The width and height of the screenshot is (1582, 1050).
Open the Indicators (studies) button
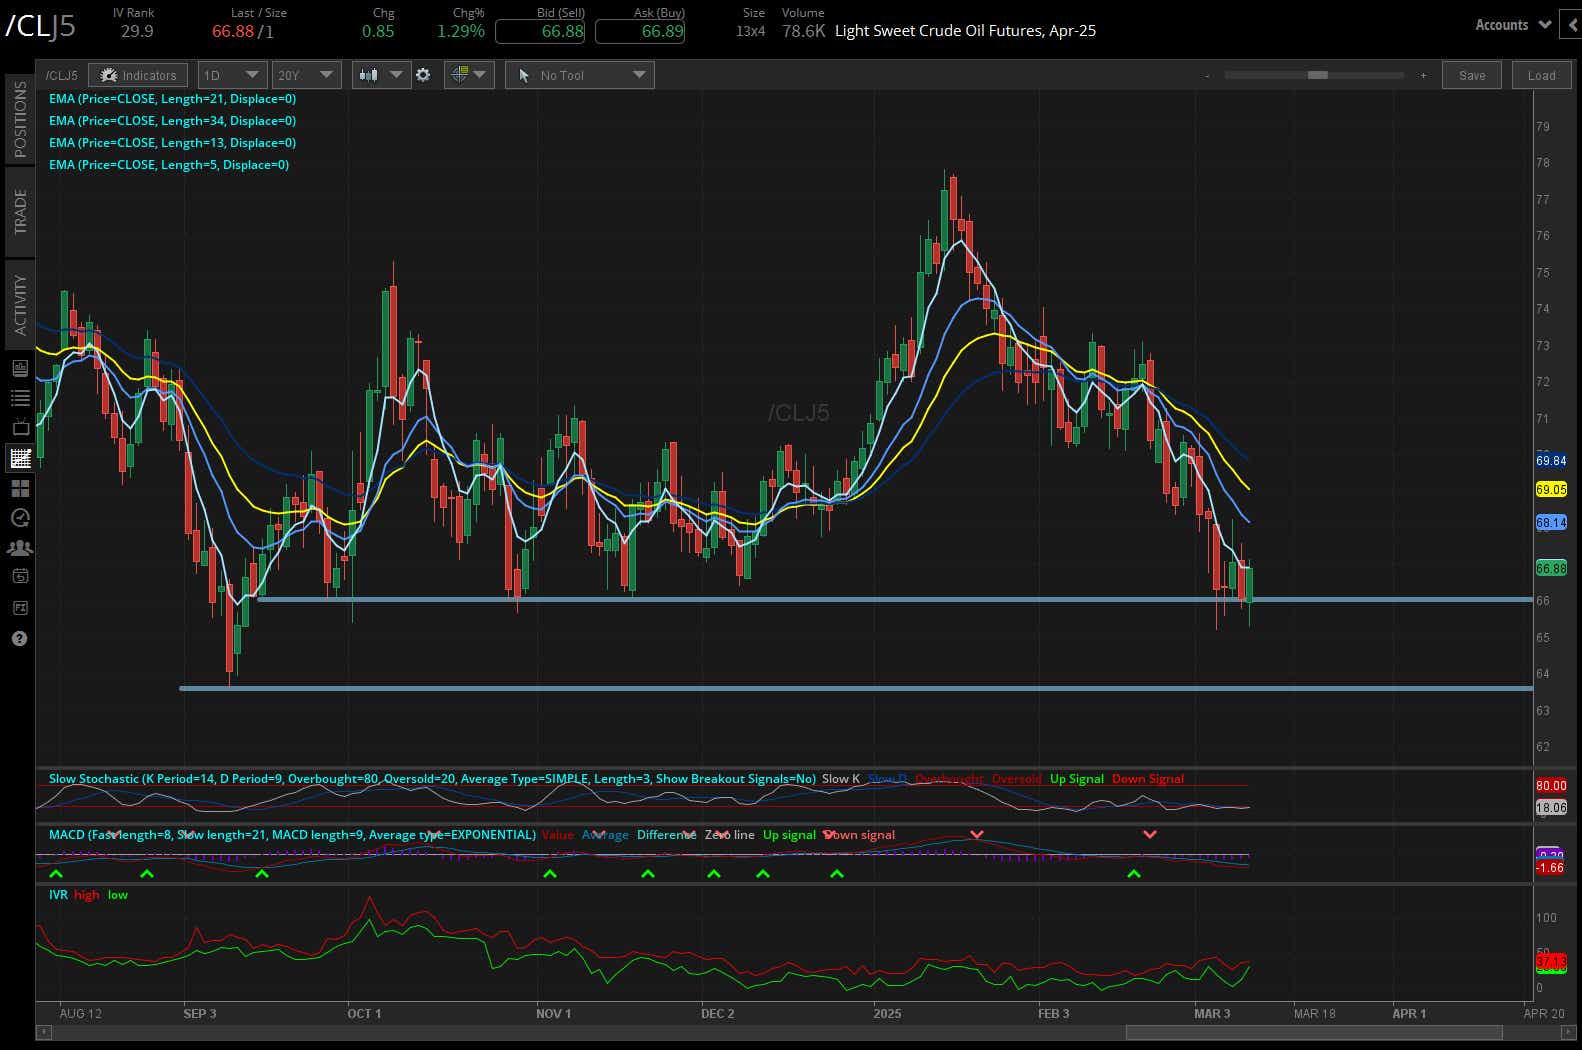coord(138,75)
